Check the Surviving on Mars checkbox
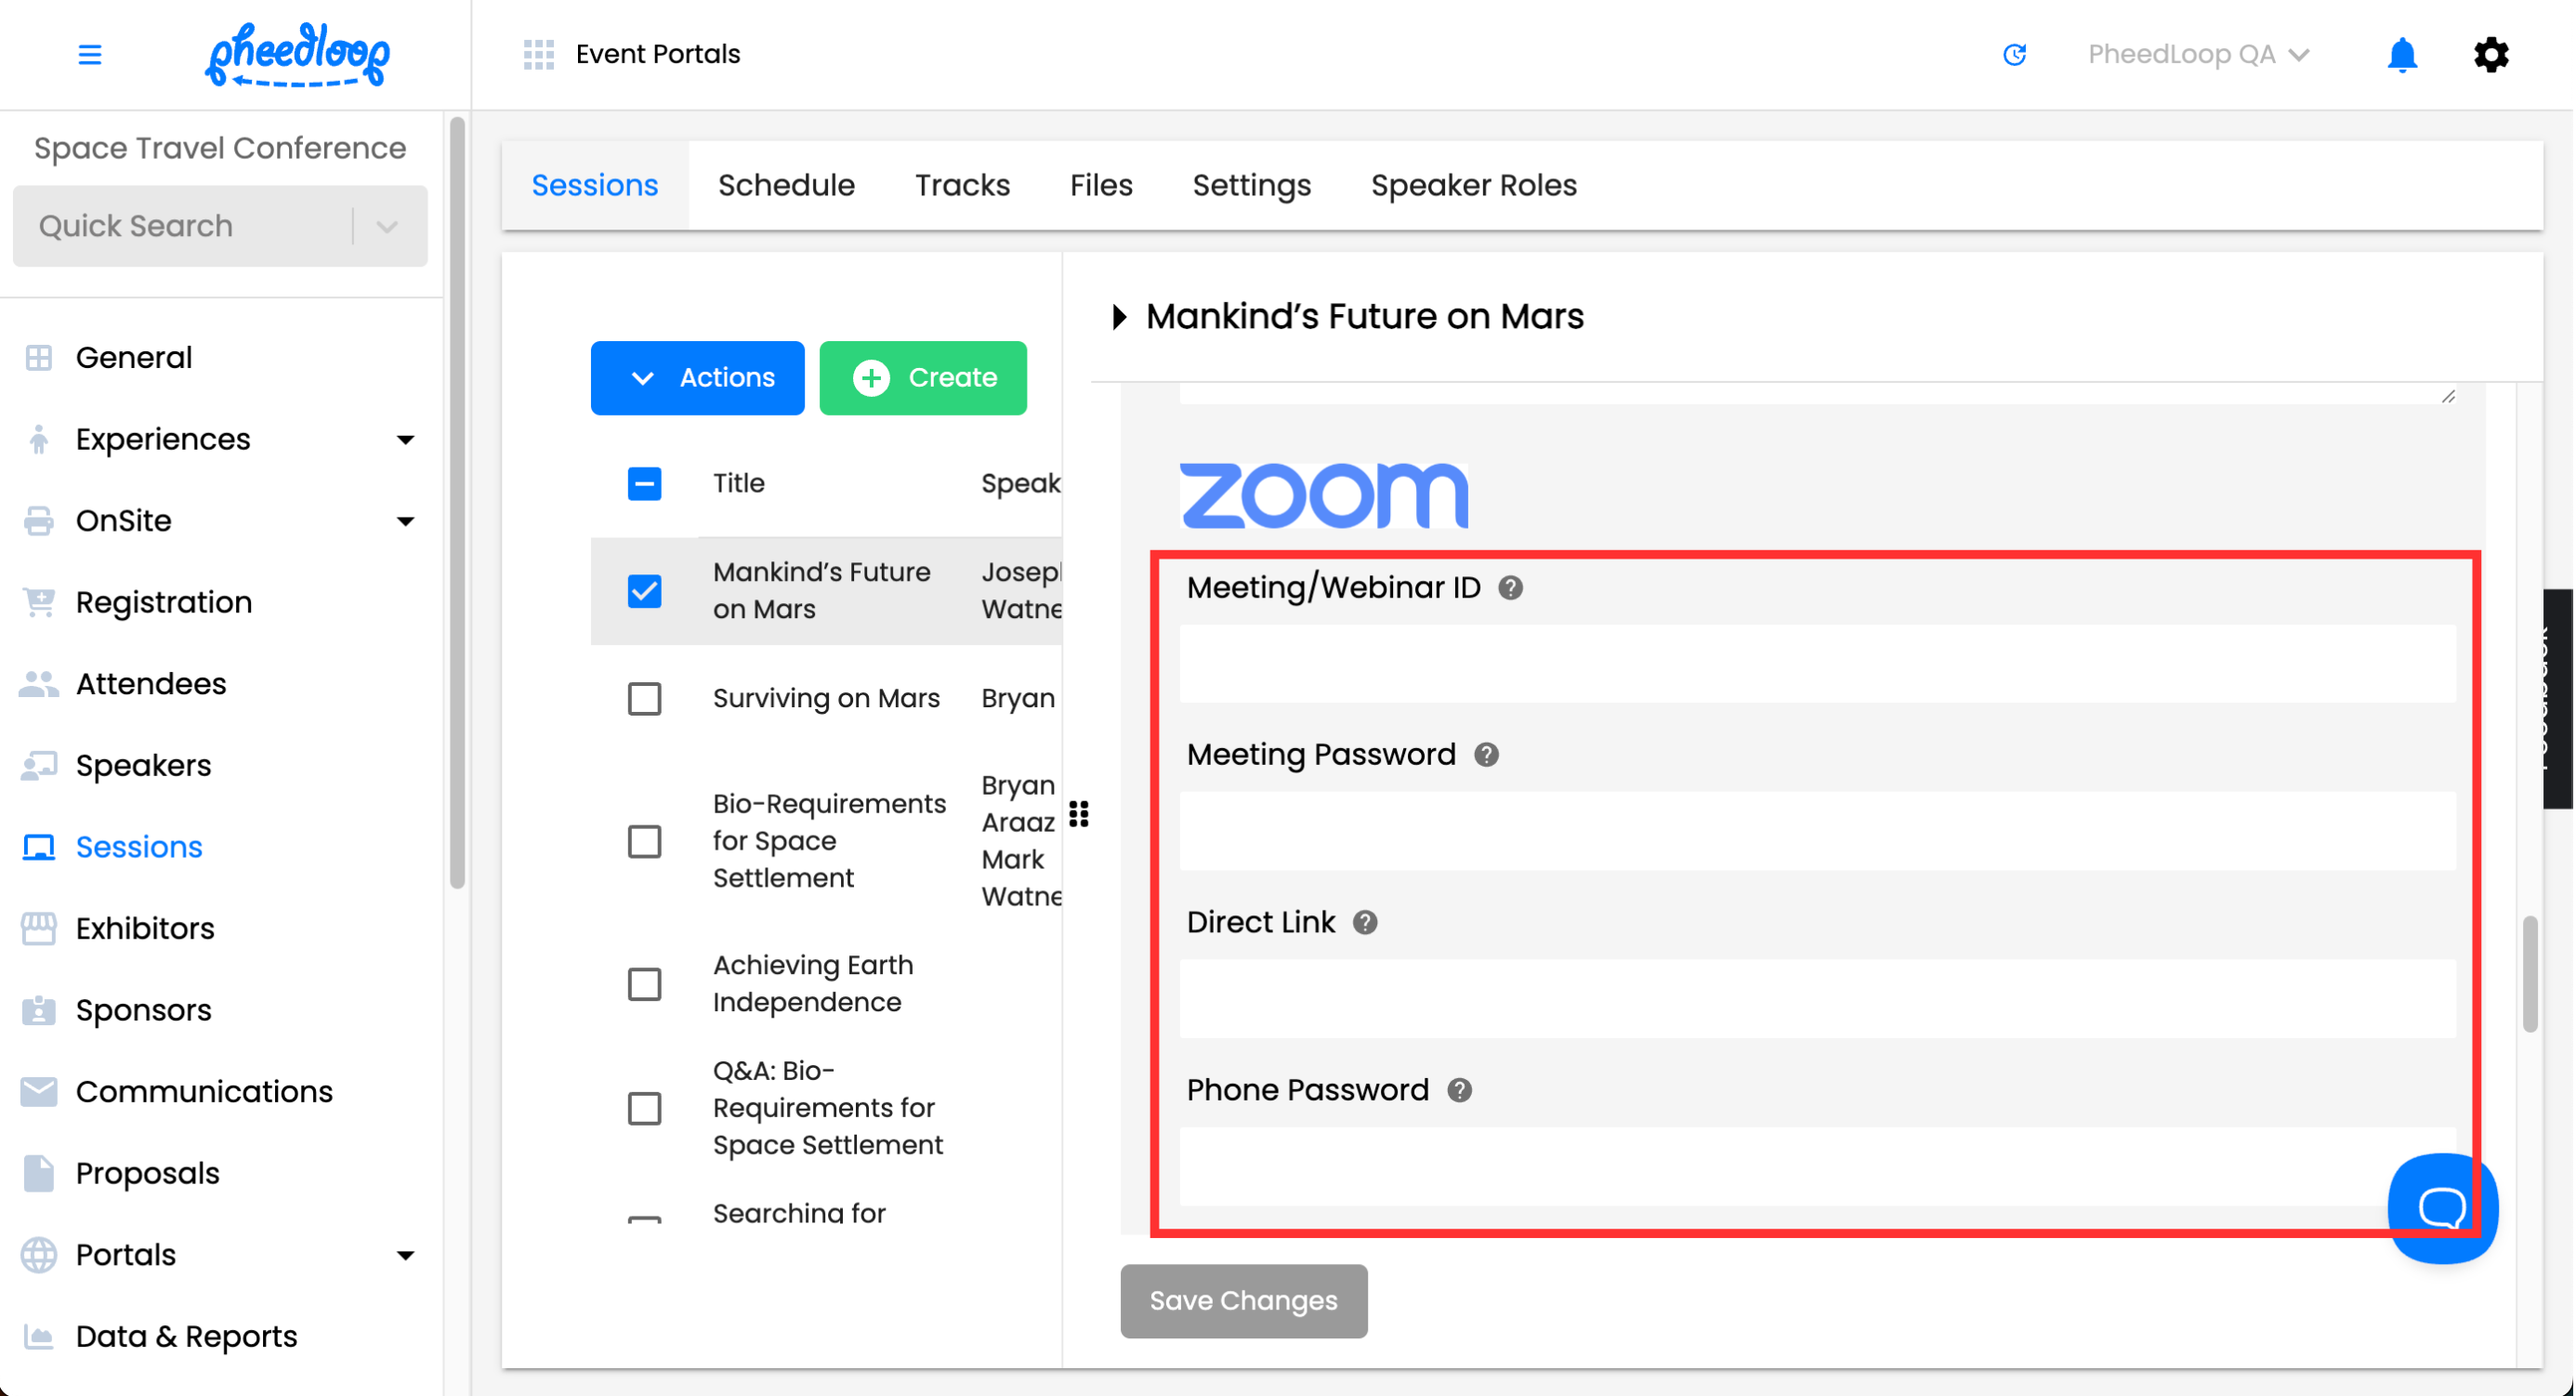This screenshot has width=2576, height=1396. [x=644, y=699]
